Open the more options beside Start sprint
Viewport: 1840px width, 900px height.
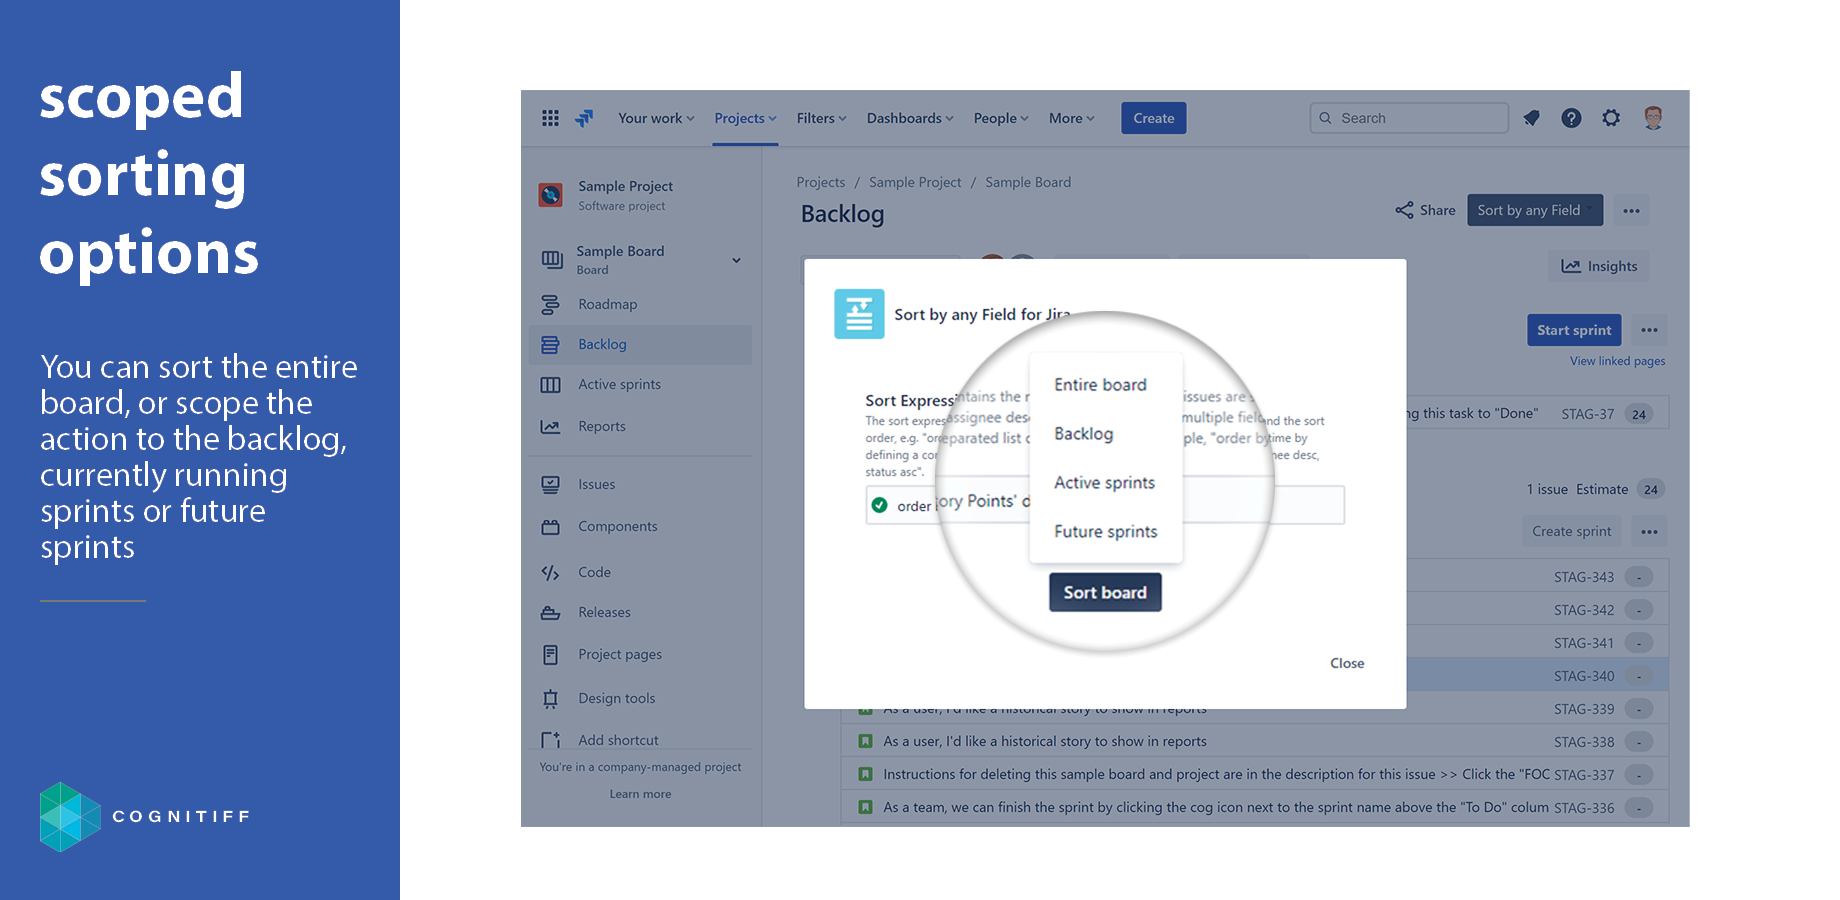[1649, 330]
